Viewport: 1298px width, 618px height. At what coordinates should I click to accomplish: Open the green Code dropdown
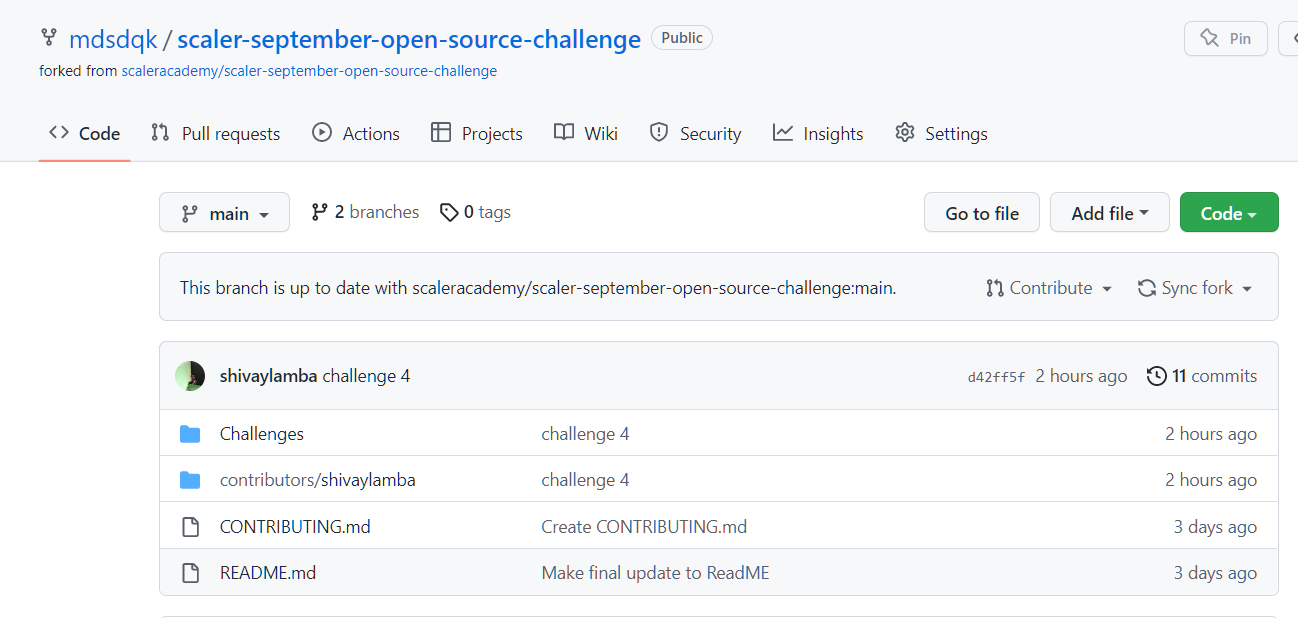click(1228, 212)
